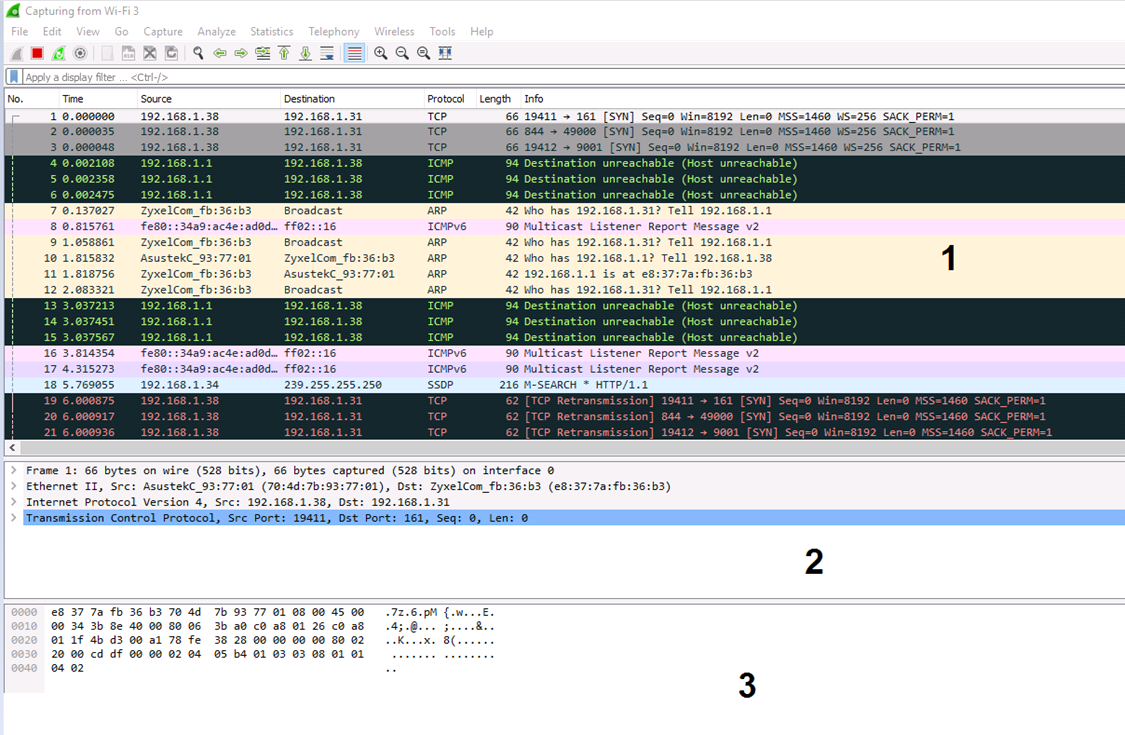1125x735 pixels.
Task: Open the File menu
Action: coord(19,32)
